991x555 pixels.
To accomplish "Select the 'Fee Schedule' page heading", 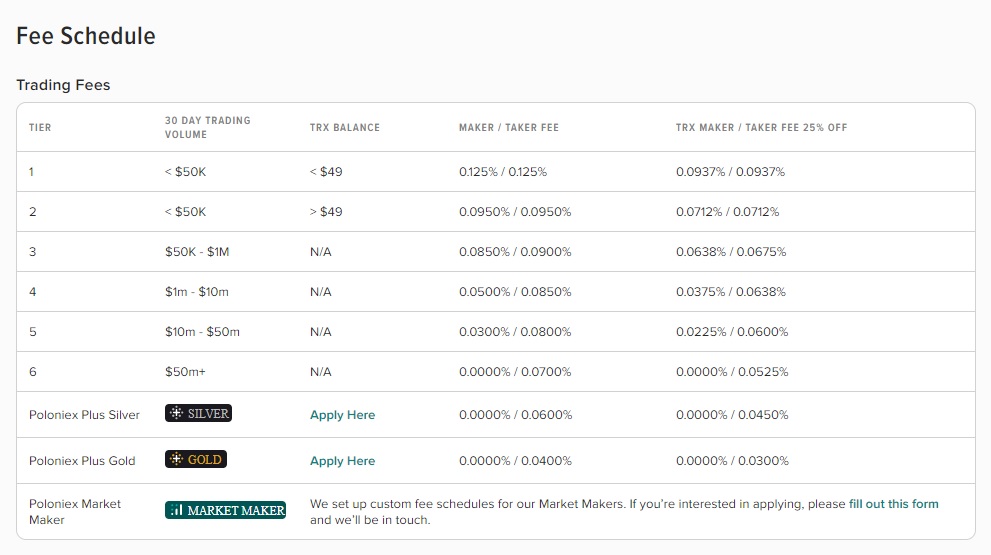I will point(86,36).
